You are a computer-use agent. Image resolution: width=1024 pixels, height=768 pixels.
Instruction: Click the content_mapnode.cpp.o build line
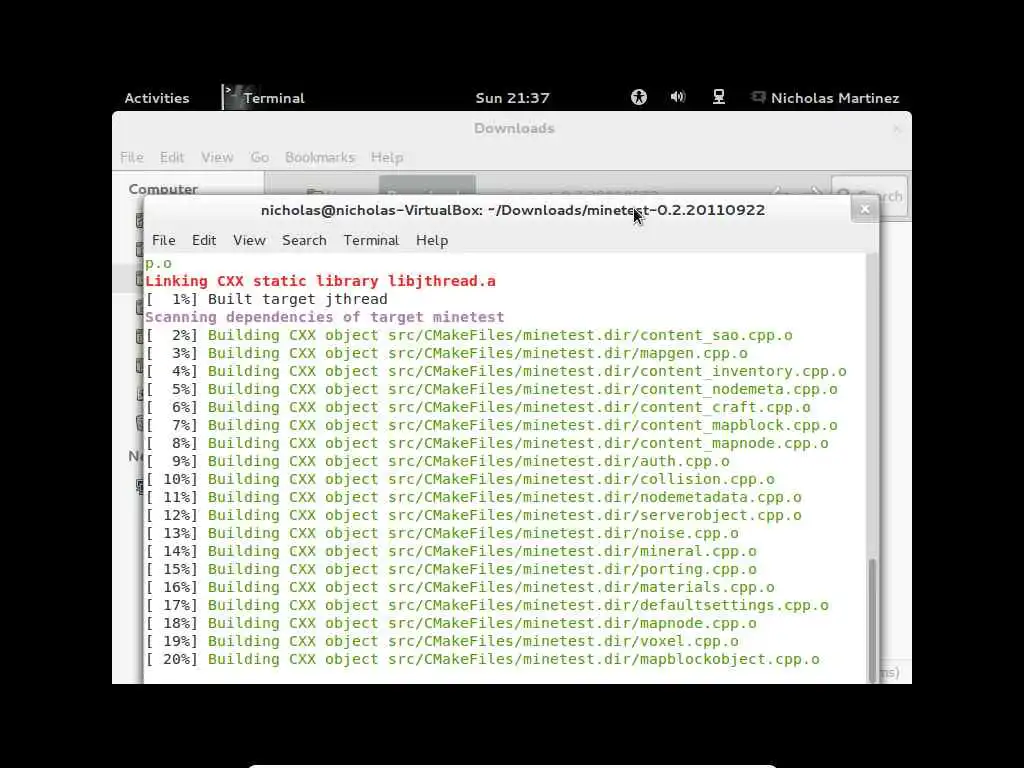click(x=487, y=443)
